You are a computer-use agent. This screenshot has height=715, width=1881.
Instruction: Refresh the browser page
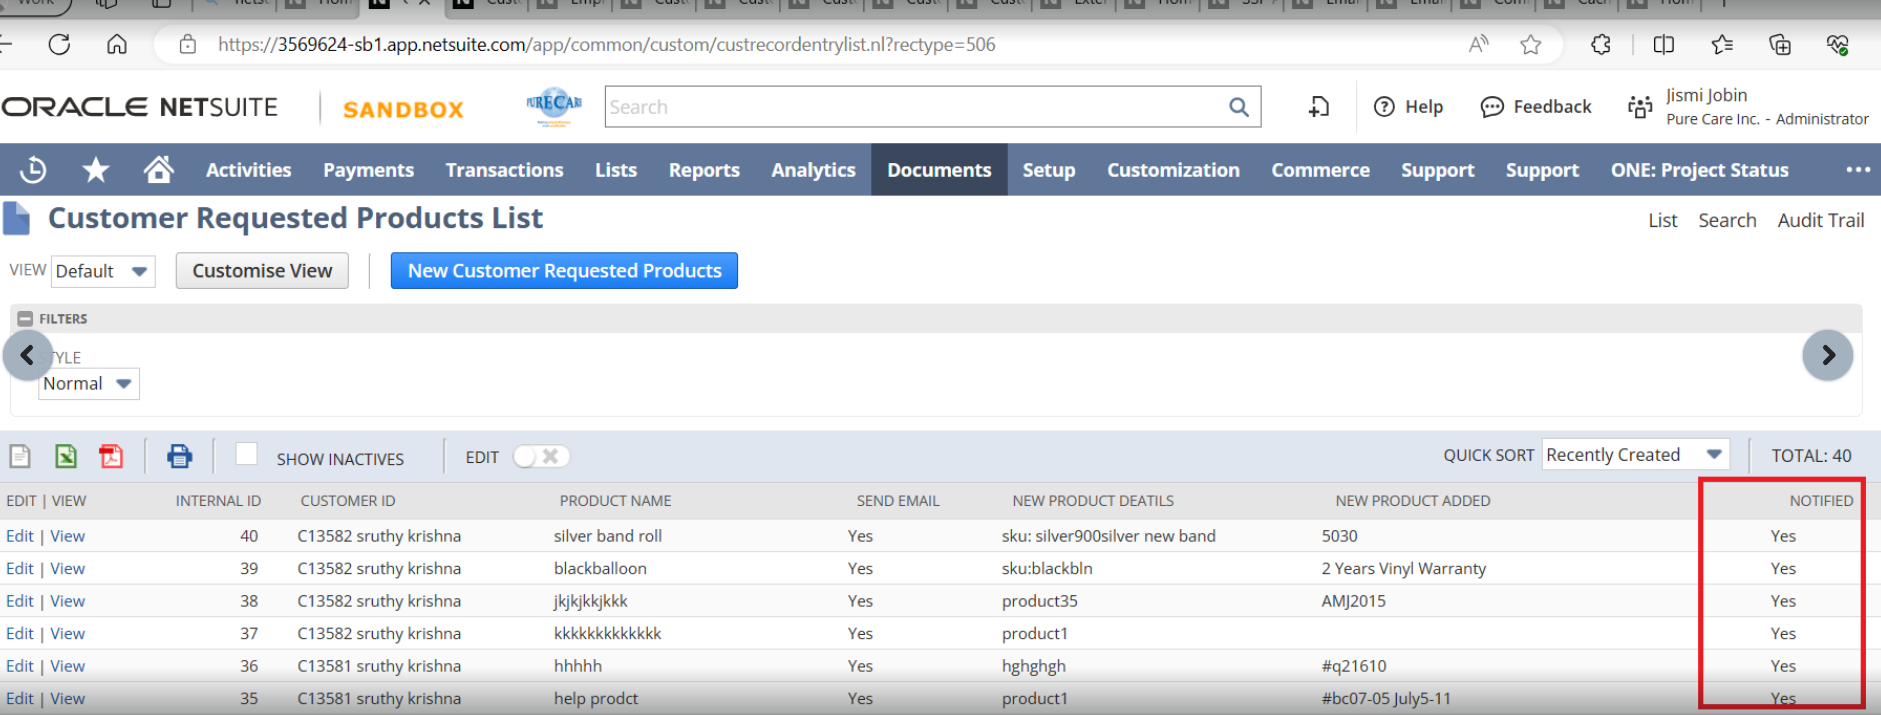59,44
